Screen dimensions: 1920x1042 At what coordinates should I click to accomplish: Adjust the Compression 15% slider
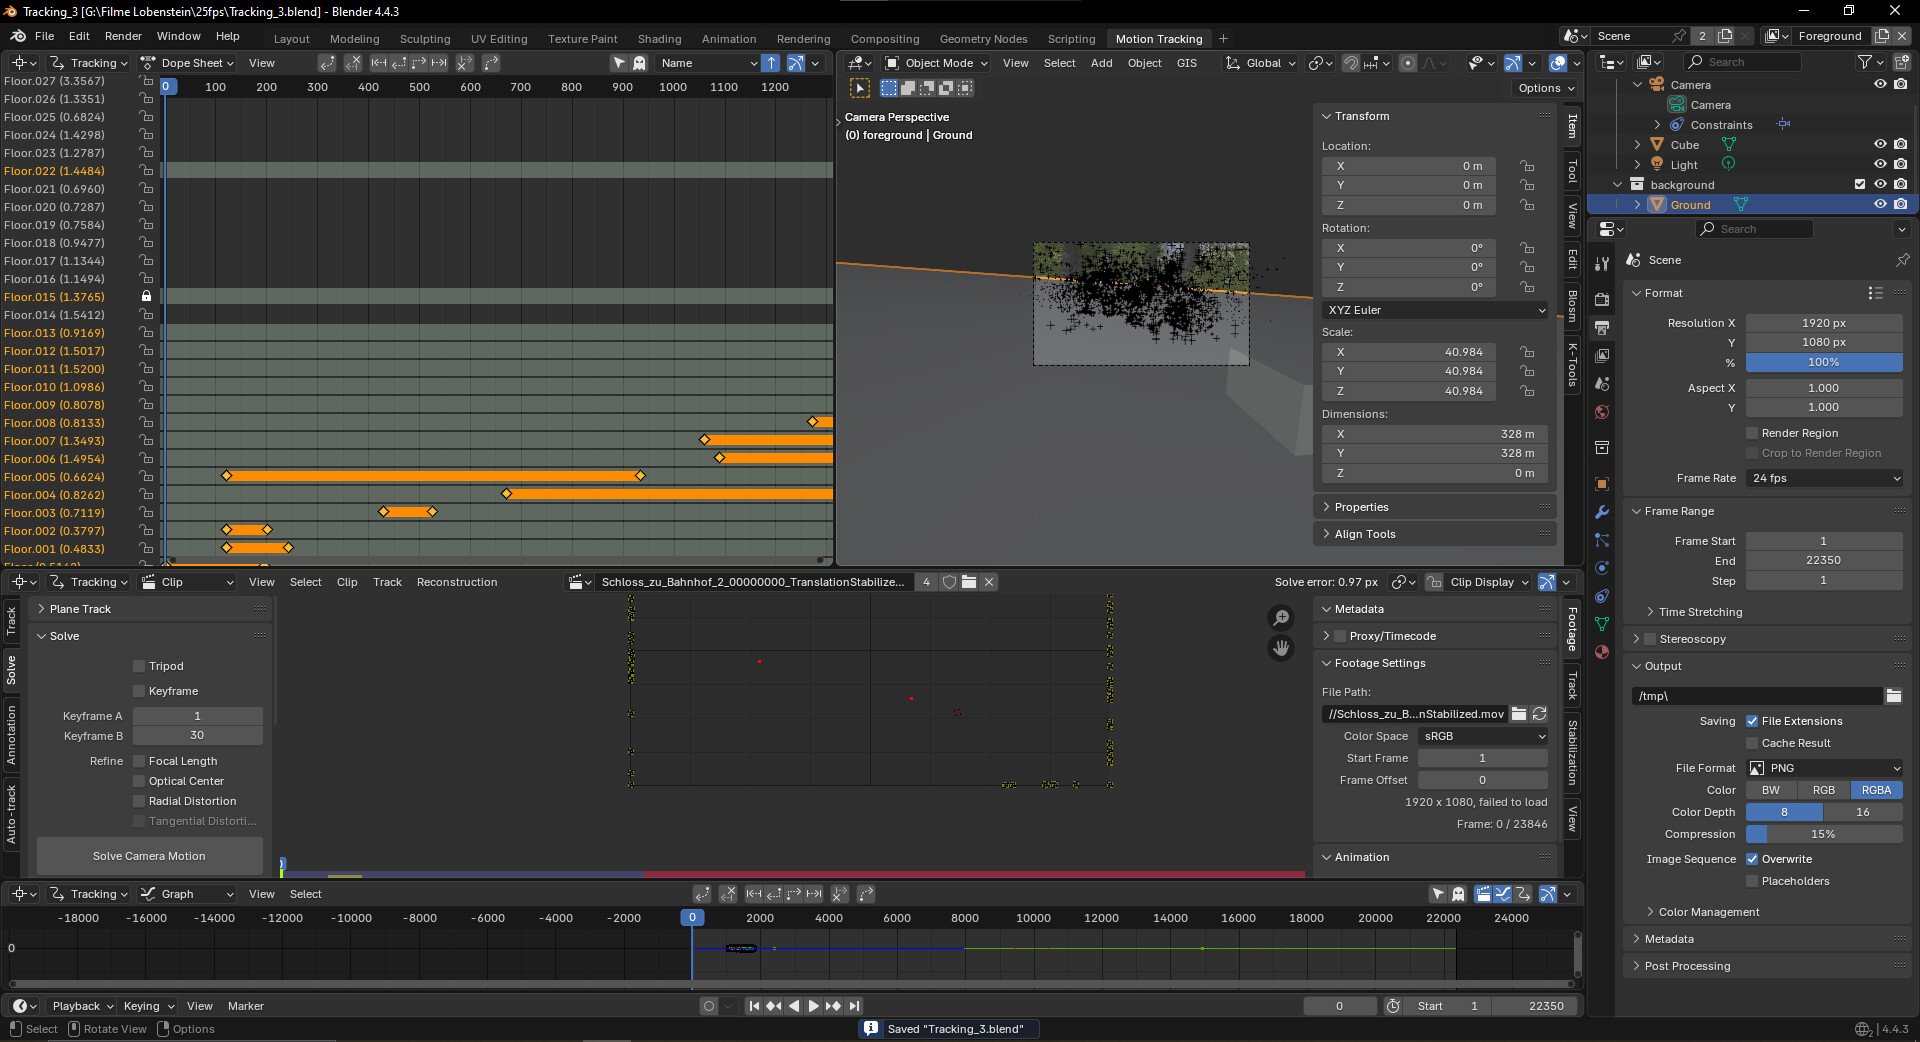tap(1824, 834)
